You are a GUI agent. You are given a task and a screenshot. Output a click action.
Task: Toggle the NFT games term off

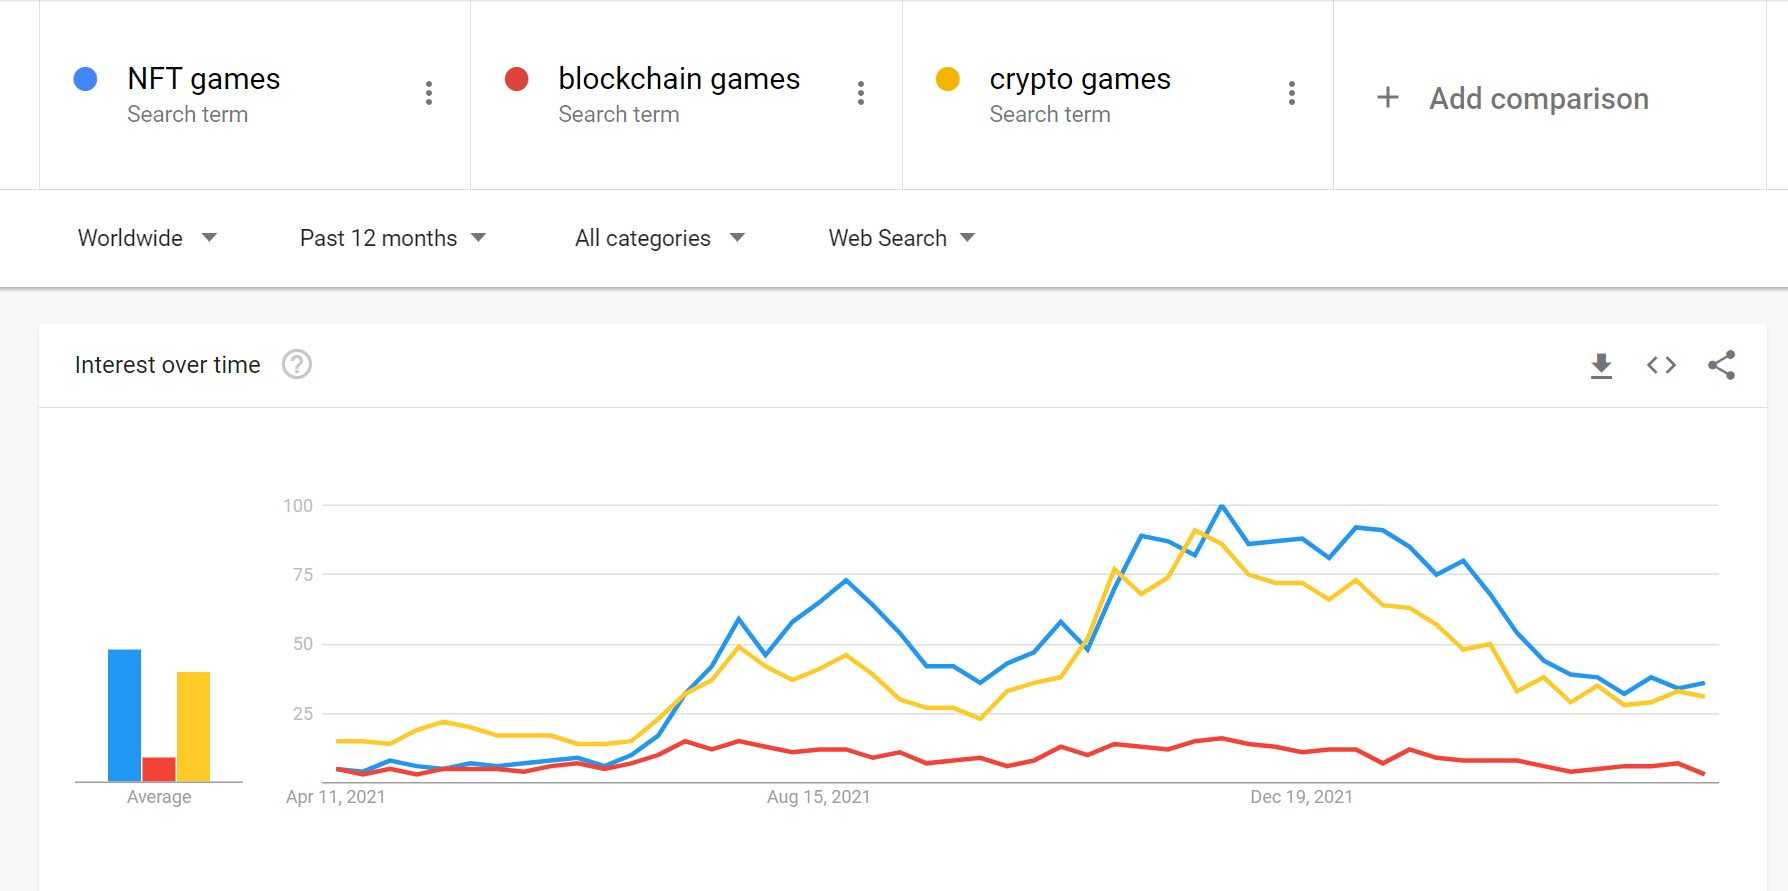(85, 79)
